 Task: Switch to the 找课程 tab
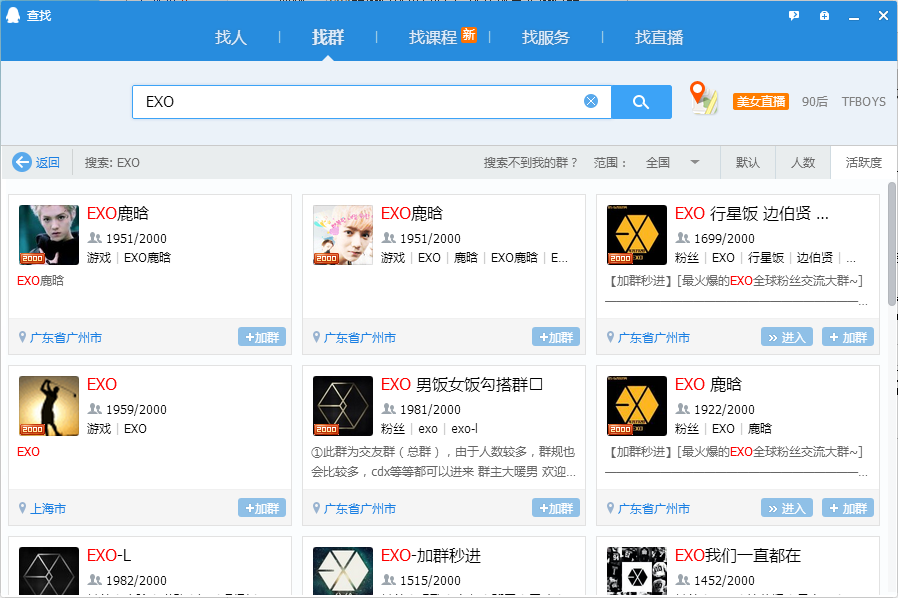click(433, 38)
